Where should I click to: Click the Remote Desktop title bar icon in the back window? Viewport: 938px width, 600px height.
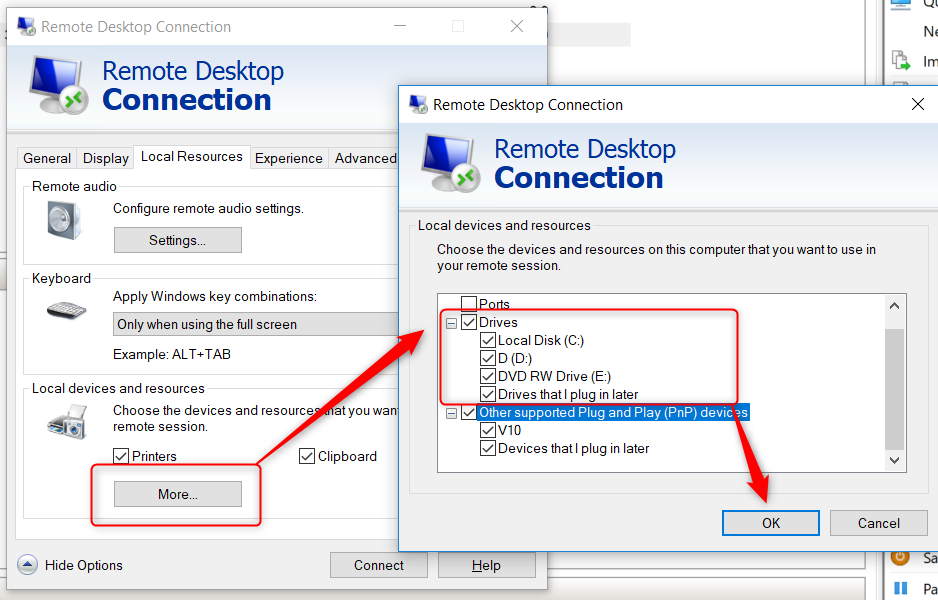click(x=26, y=26)
